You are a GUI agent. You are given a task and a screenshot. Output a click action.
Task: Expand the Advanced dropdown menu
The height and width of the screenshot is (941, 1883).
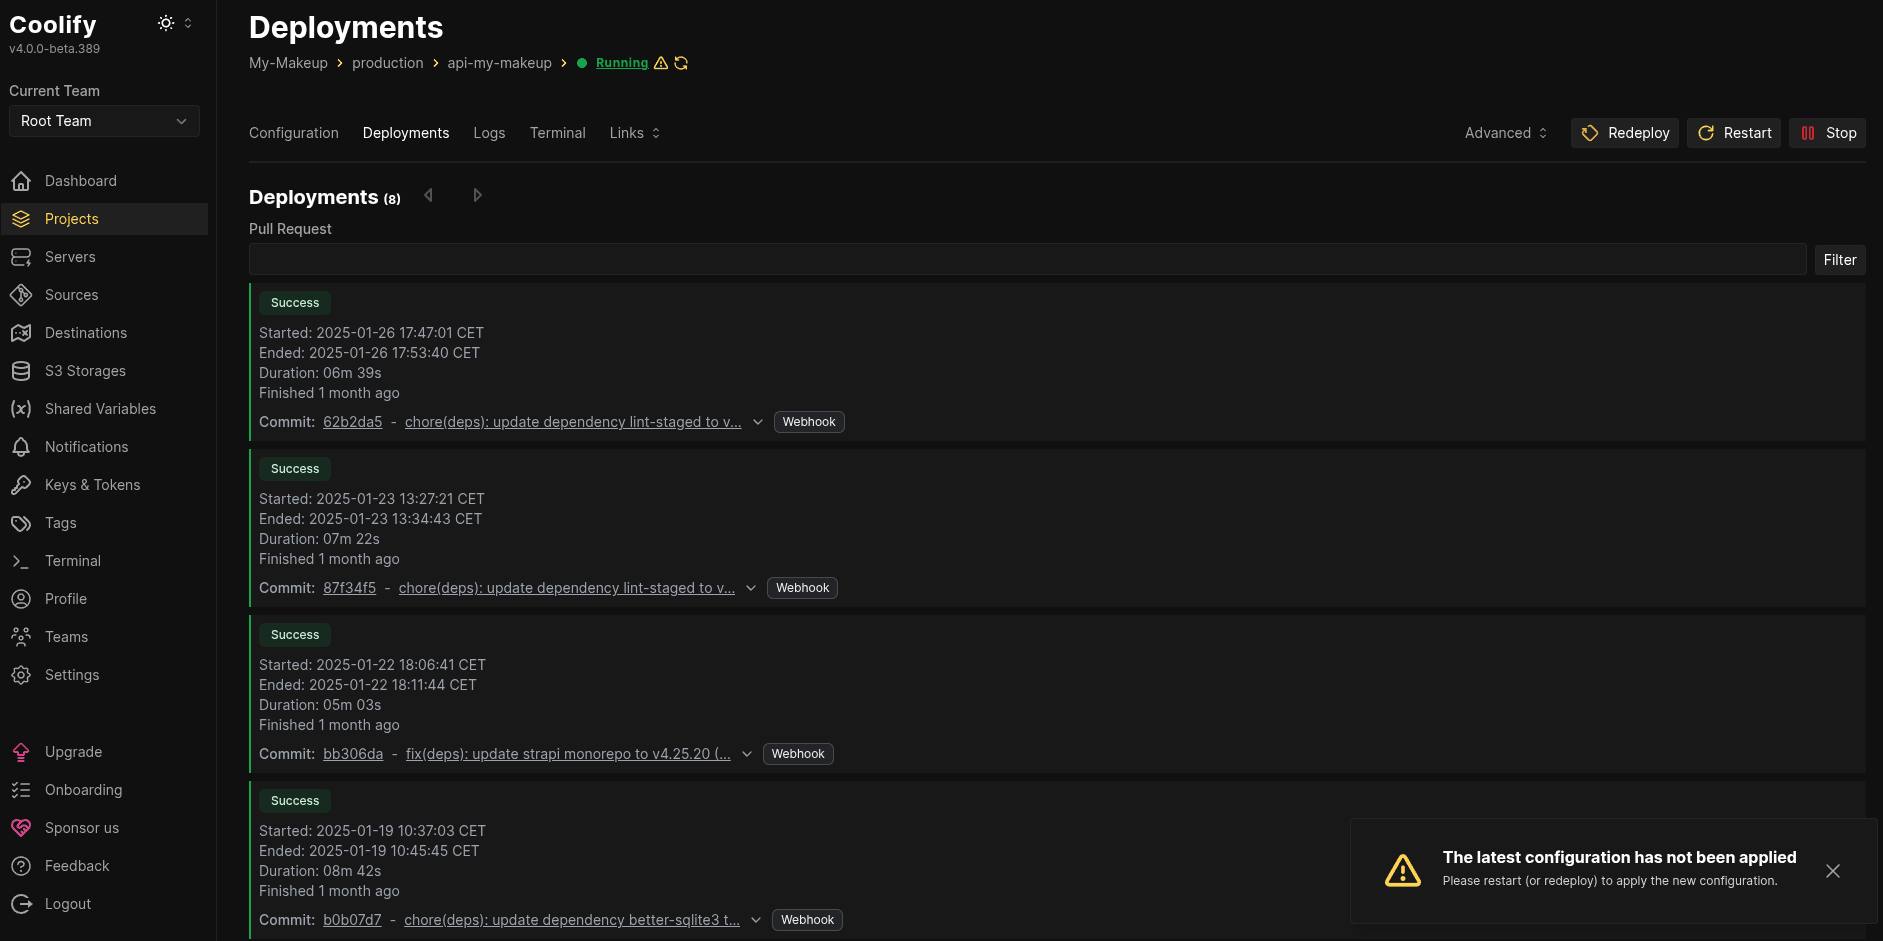click(x=1505, y=133)
